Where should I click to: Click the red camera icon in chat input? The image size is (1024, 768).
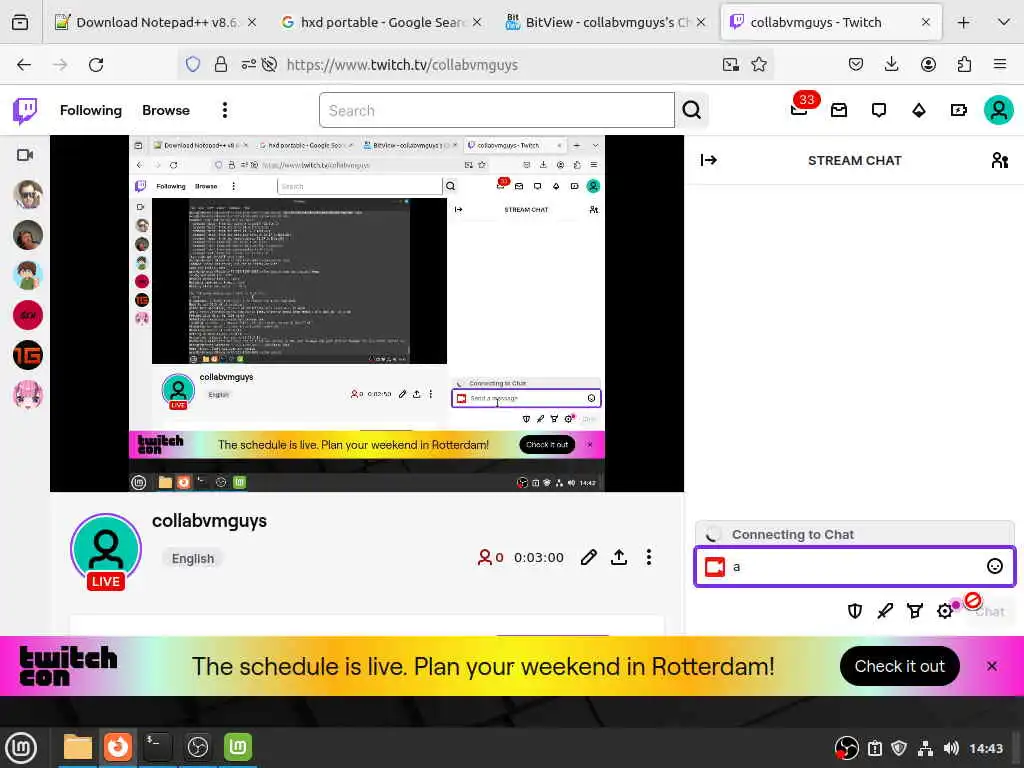[714, 567]
